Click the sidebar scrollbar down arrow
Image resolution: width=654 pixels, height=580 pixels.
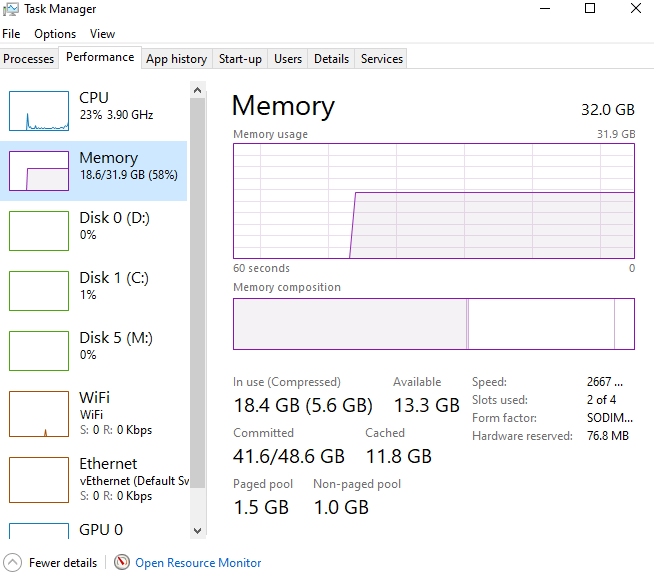pyautogui.click(x=196, y=530)
